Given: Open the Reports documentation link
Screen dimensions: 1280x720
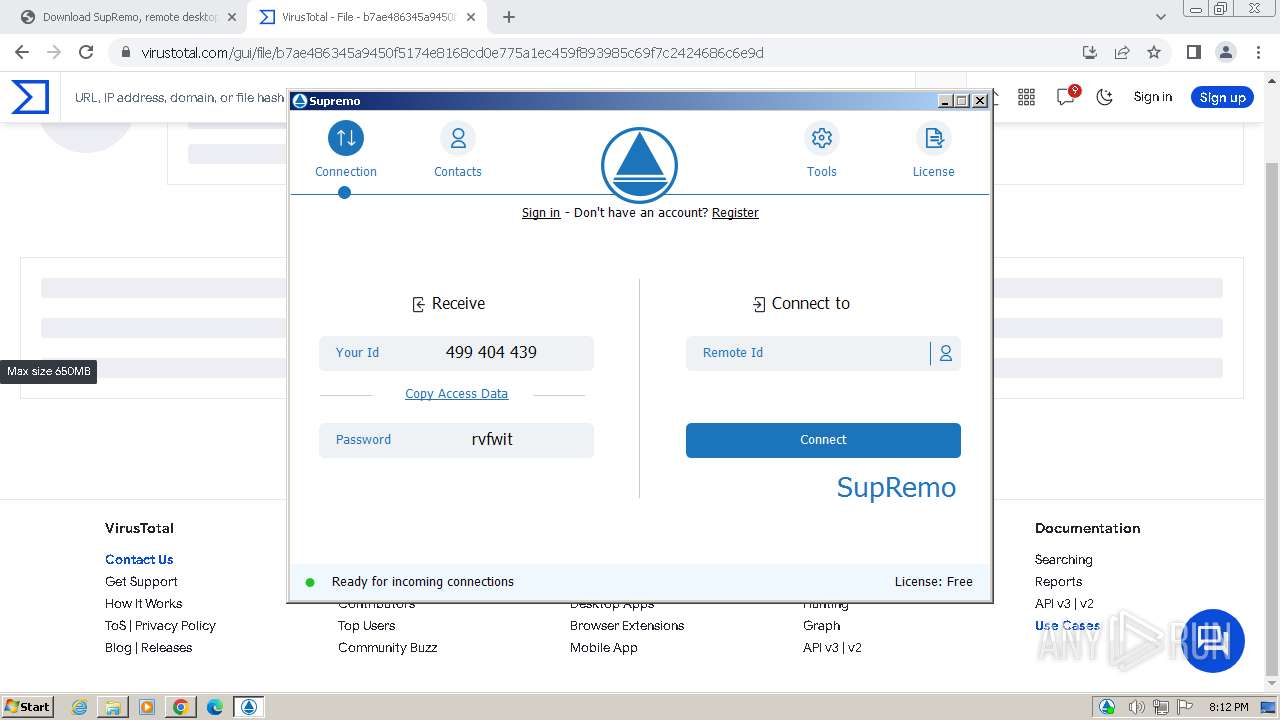Looking at the screenshot, I should pyautogui.click(x=1058, y=582).
